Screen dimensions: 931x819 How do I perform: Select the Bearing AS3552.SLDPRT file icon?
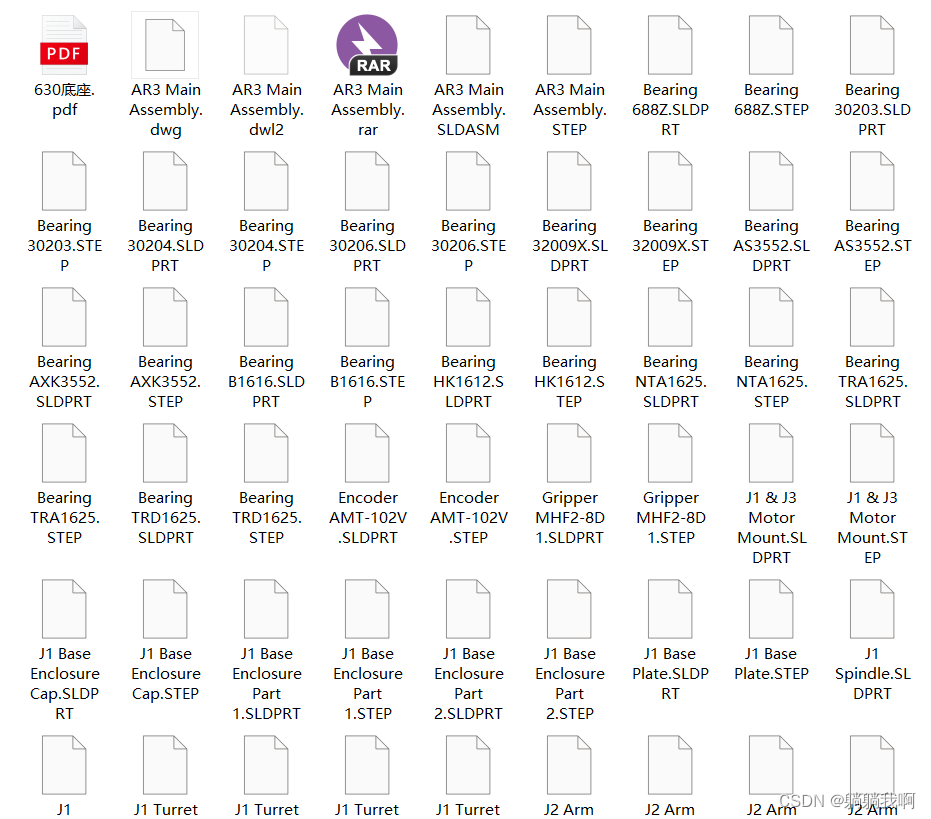[x=771, y=181]
